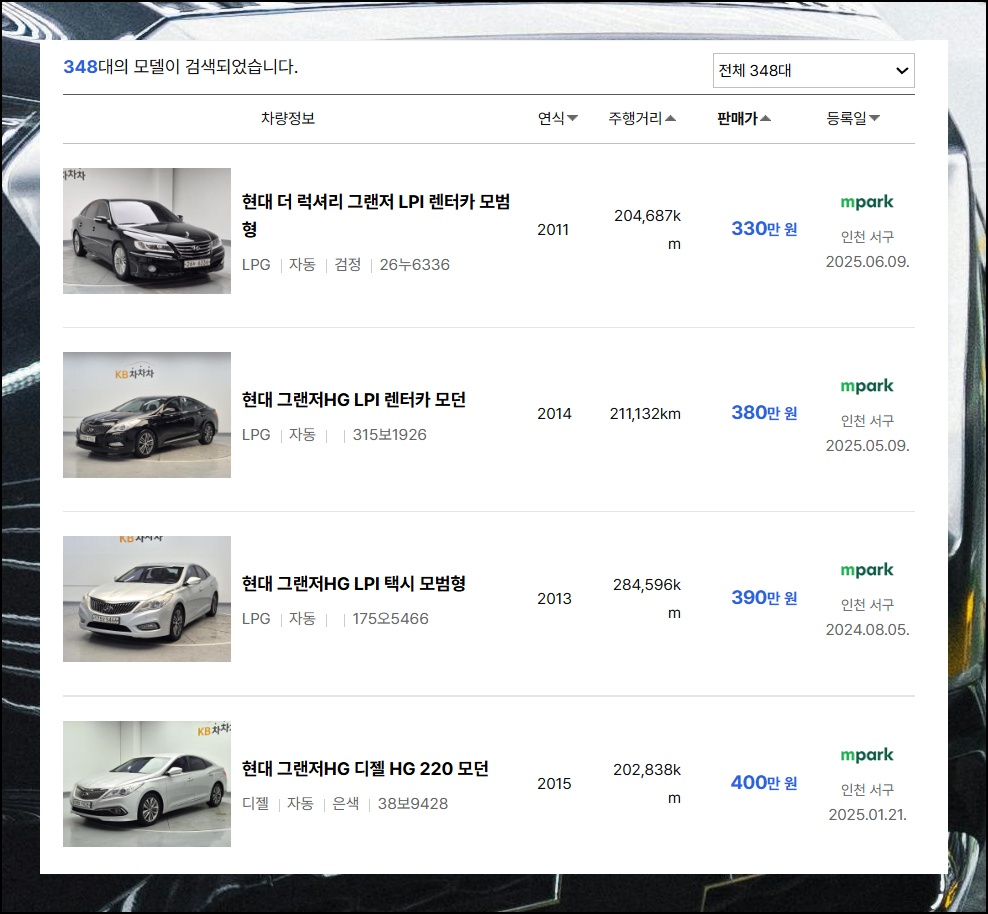Click registration date 2025.05.09.
This screenshot has width=988, height=914.
(868, 445)
